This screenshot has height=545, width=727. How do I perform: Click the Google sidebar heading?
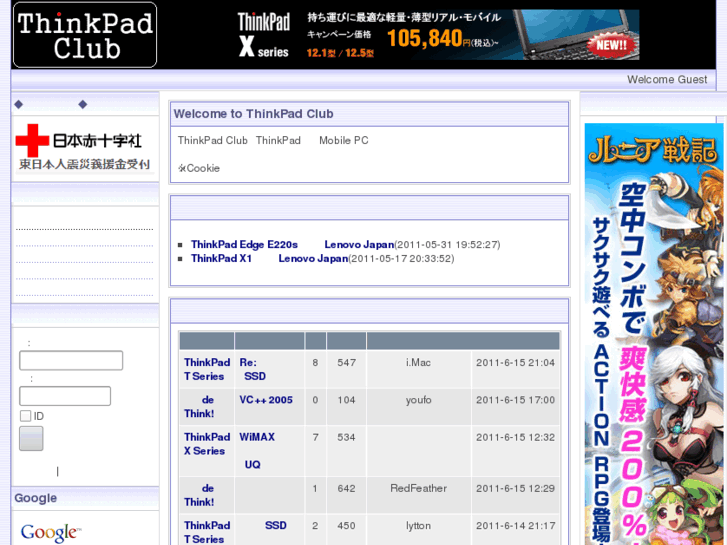click(36, 498)
